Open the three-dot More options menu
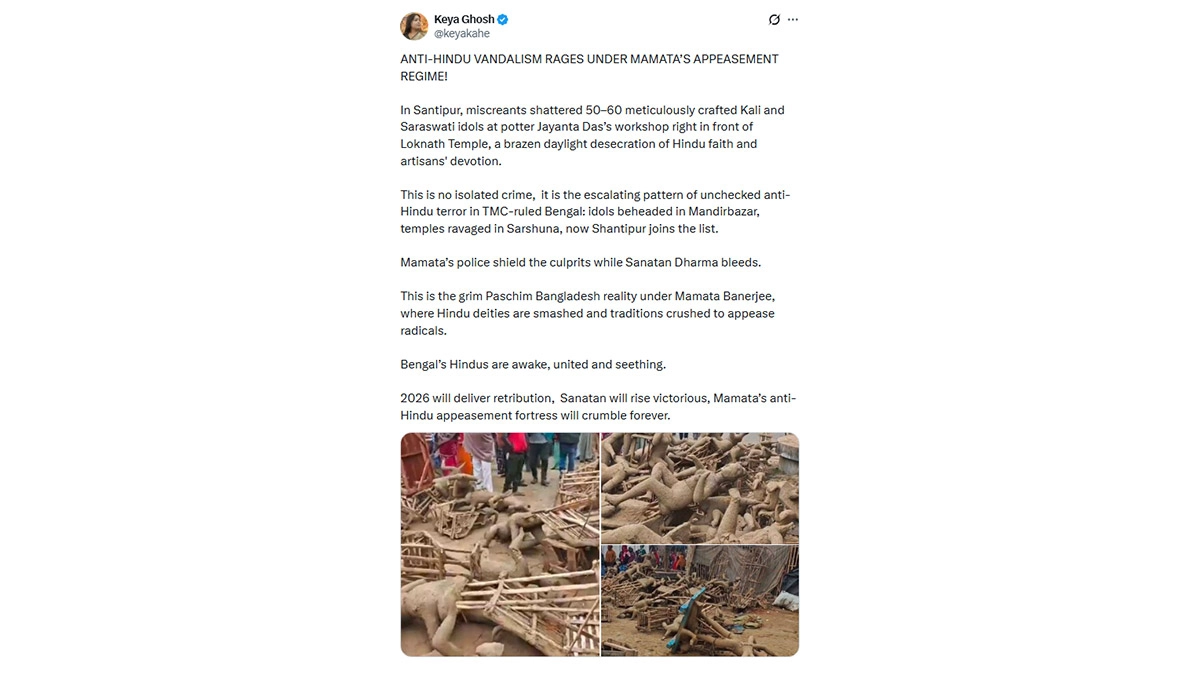 tap(793, 20)
